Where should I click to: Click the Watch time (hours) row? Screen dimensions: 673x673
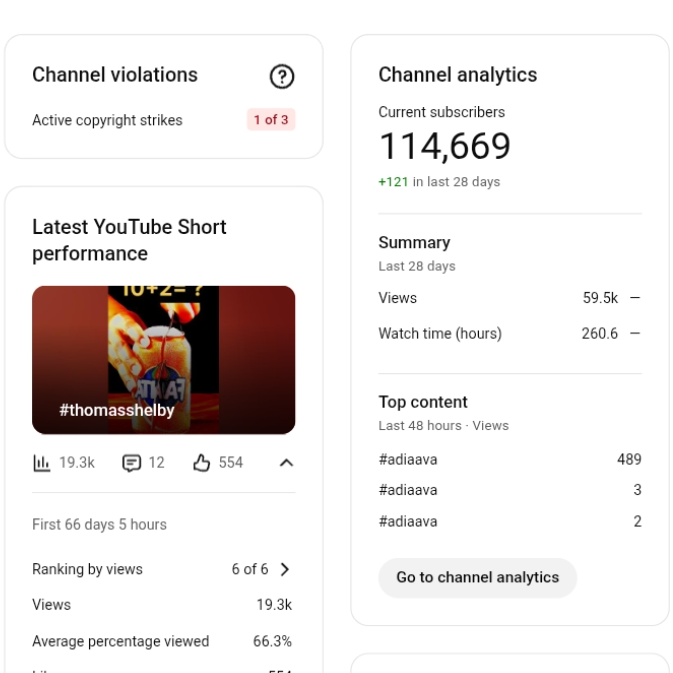pos(509,333)
